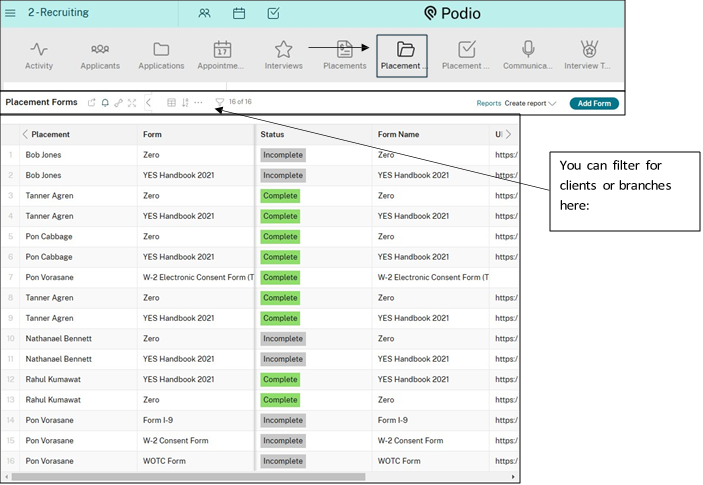Click Tanner Agren in row 9
Screen dimensions: 703x485
[x=49, y=318]
